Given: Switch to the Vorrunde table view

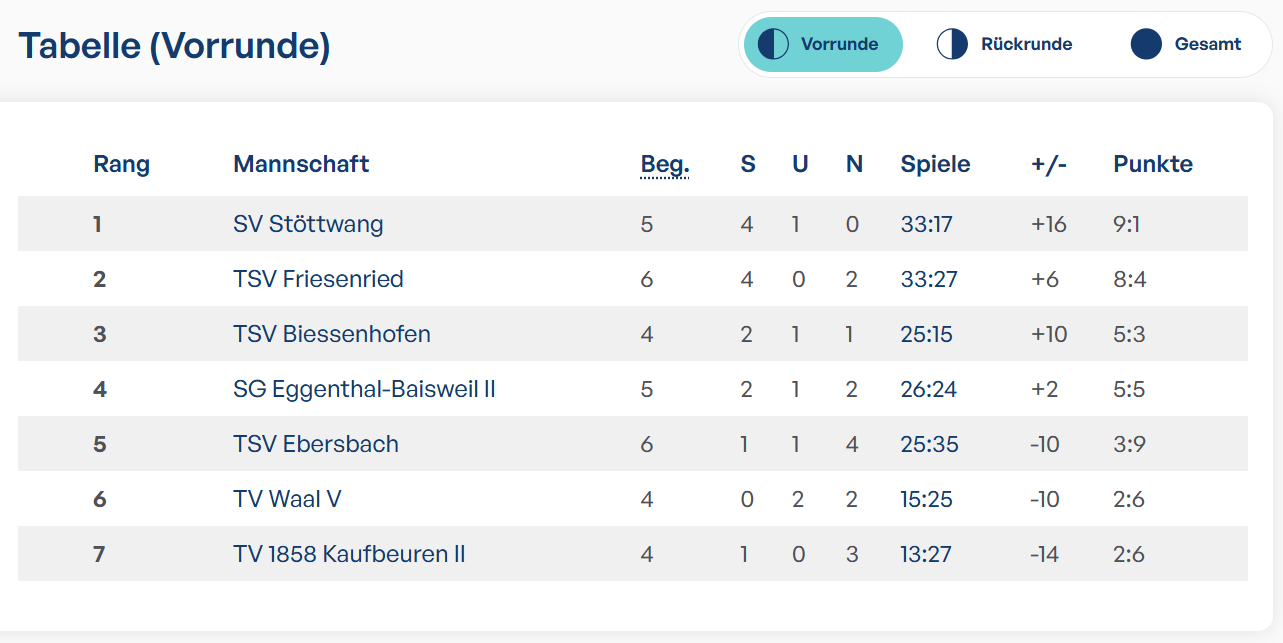Looking at the screenshot, I should pos(838,44).
